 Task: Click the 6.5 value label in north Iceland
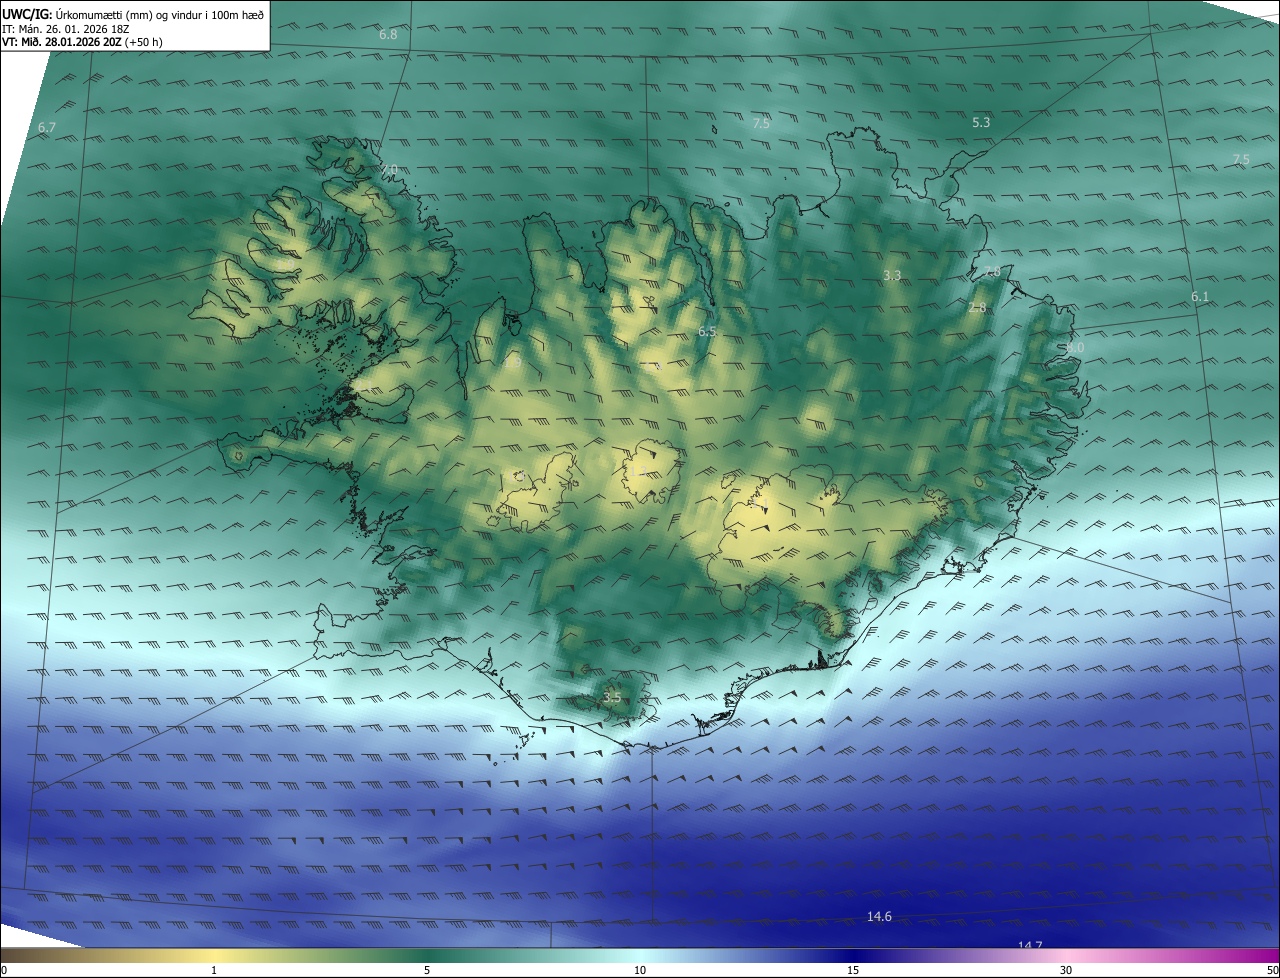click(x=707, y=331)
